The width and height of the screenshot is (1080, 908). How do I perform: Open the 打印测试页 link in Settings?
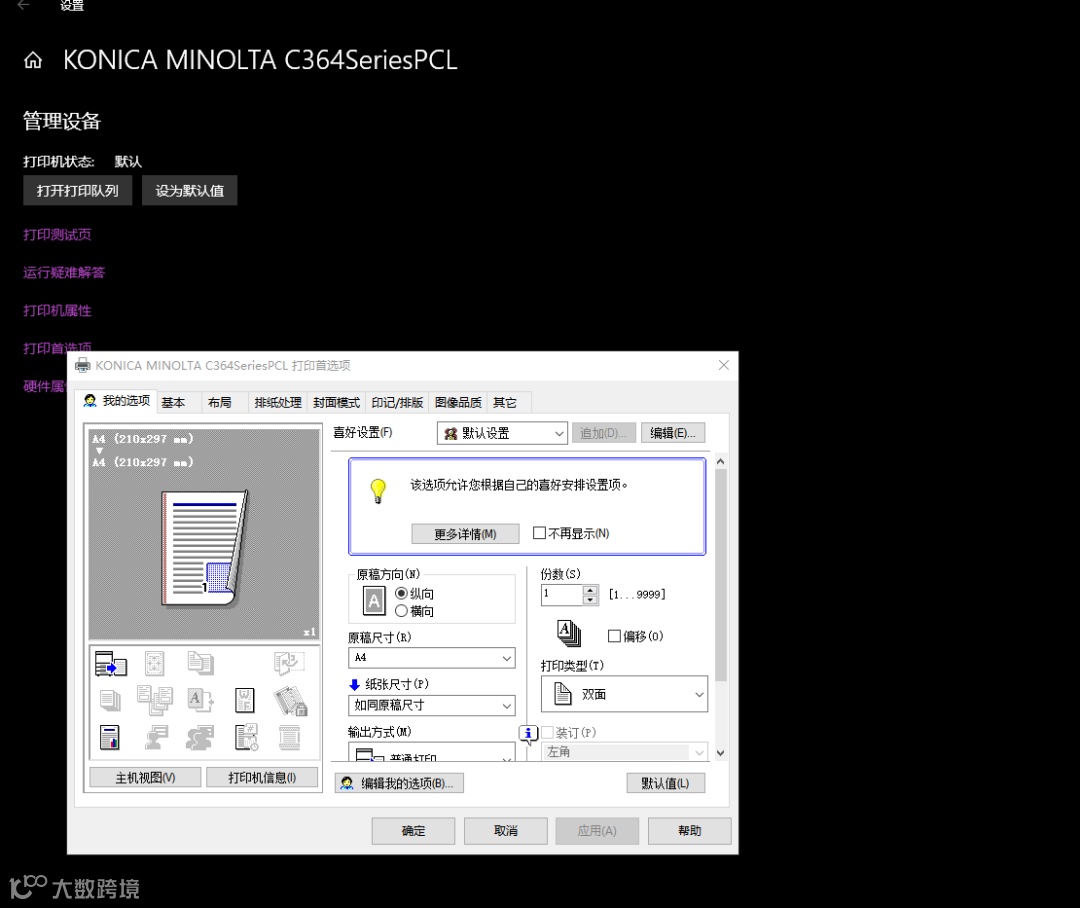57,235
